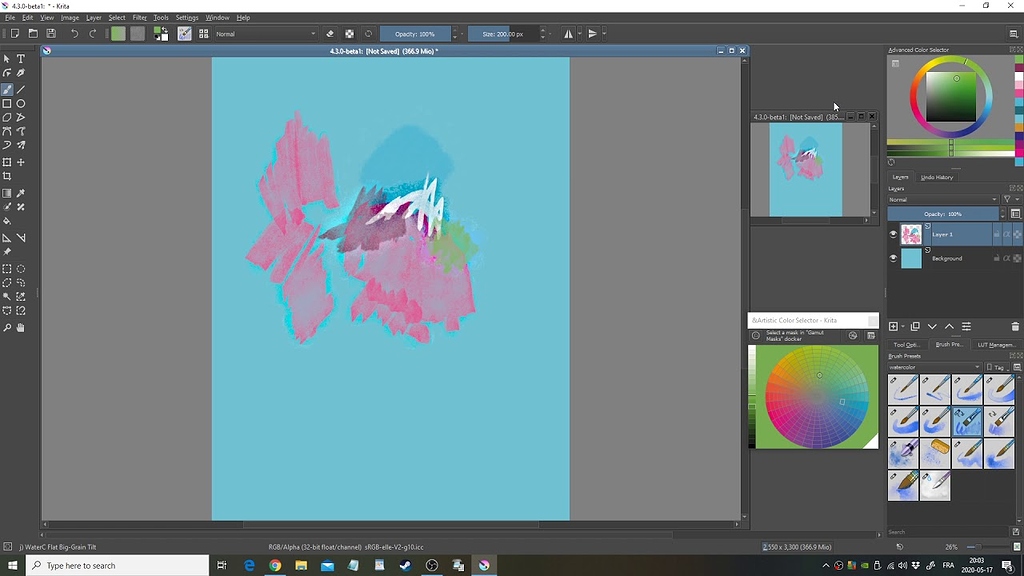
Task: Open the blending mode dropdown in Layers
Action: click(x=945, y=199)
